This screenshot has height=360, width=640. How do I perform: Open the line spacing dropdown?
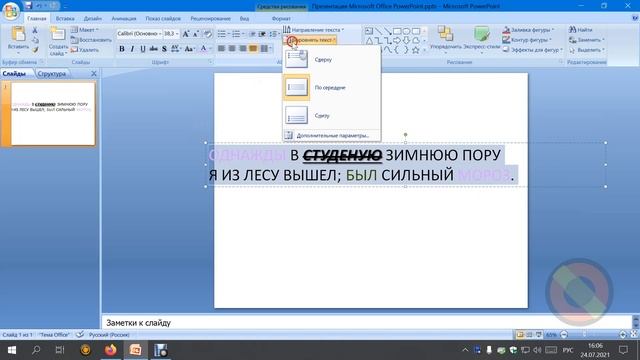[274, 34]
